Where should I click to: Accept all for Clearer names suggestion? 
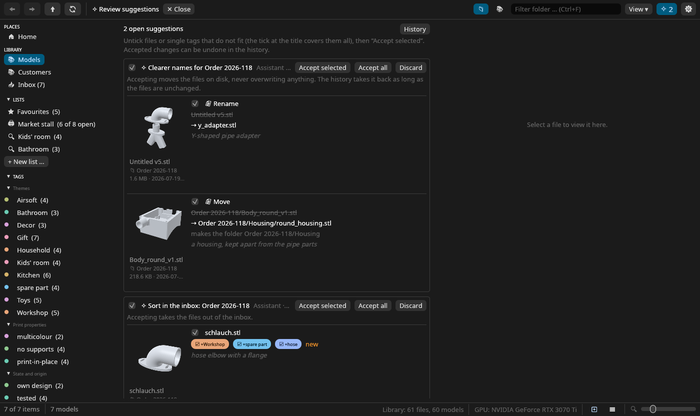(373, 68)
